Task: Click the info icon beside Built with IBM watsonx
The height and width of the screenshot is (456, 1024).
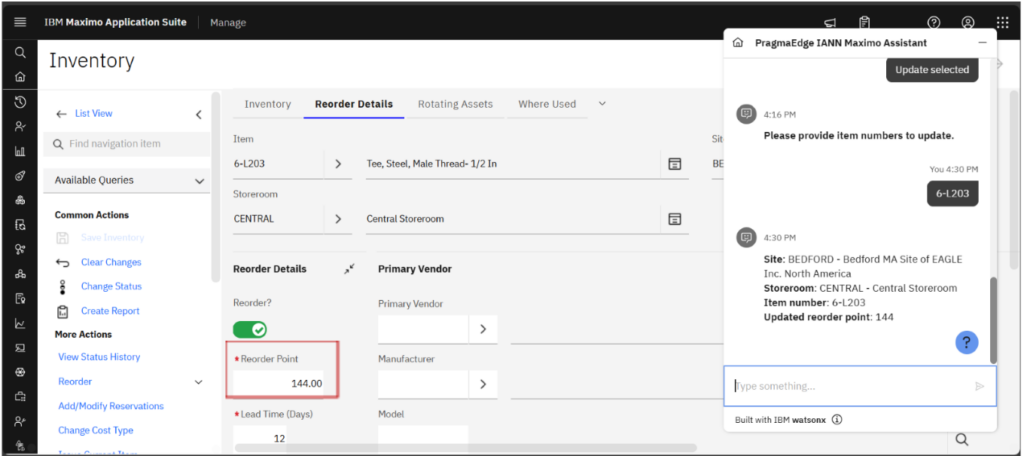Action: (x=837, y=419)
